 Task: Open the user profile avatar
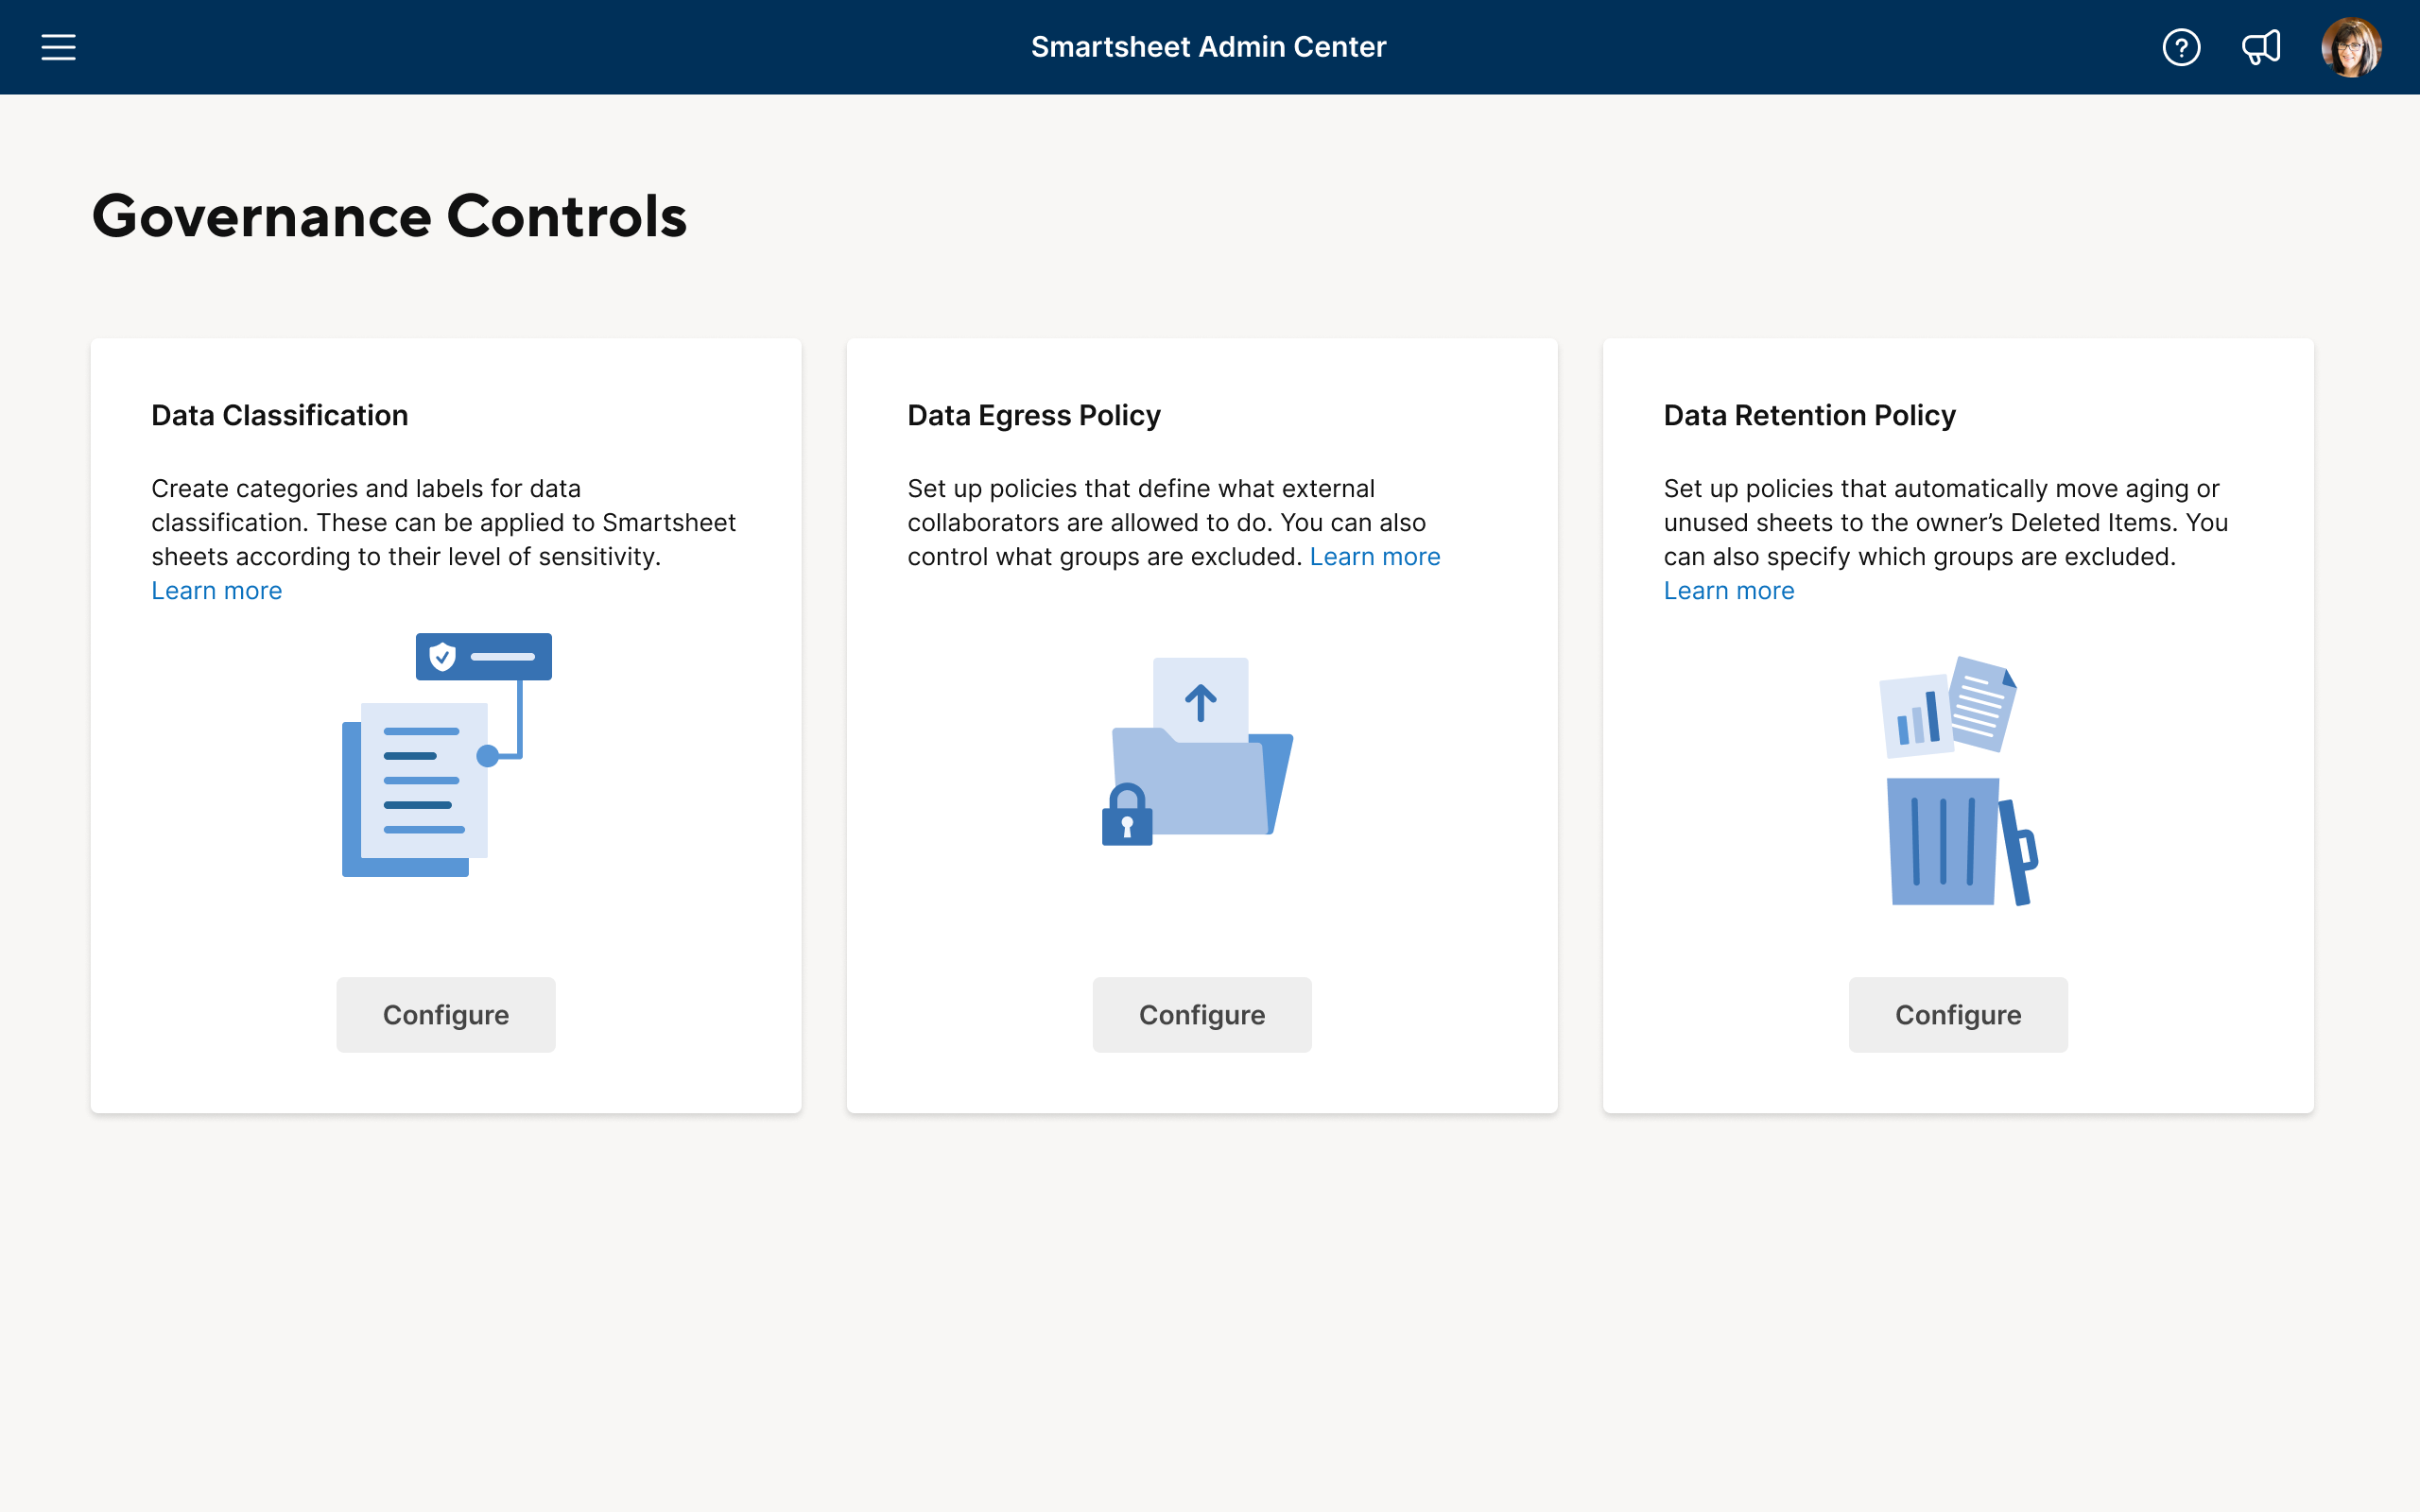[x=2351, y=47]
